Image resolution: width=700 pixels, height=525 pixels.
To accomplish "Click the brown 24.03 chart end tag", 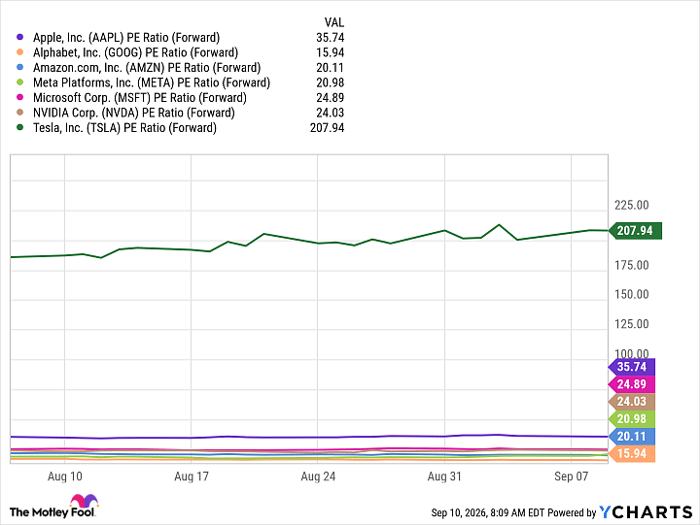I will (632, 401).
